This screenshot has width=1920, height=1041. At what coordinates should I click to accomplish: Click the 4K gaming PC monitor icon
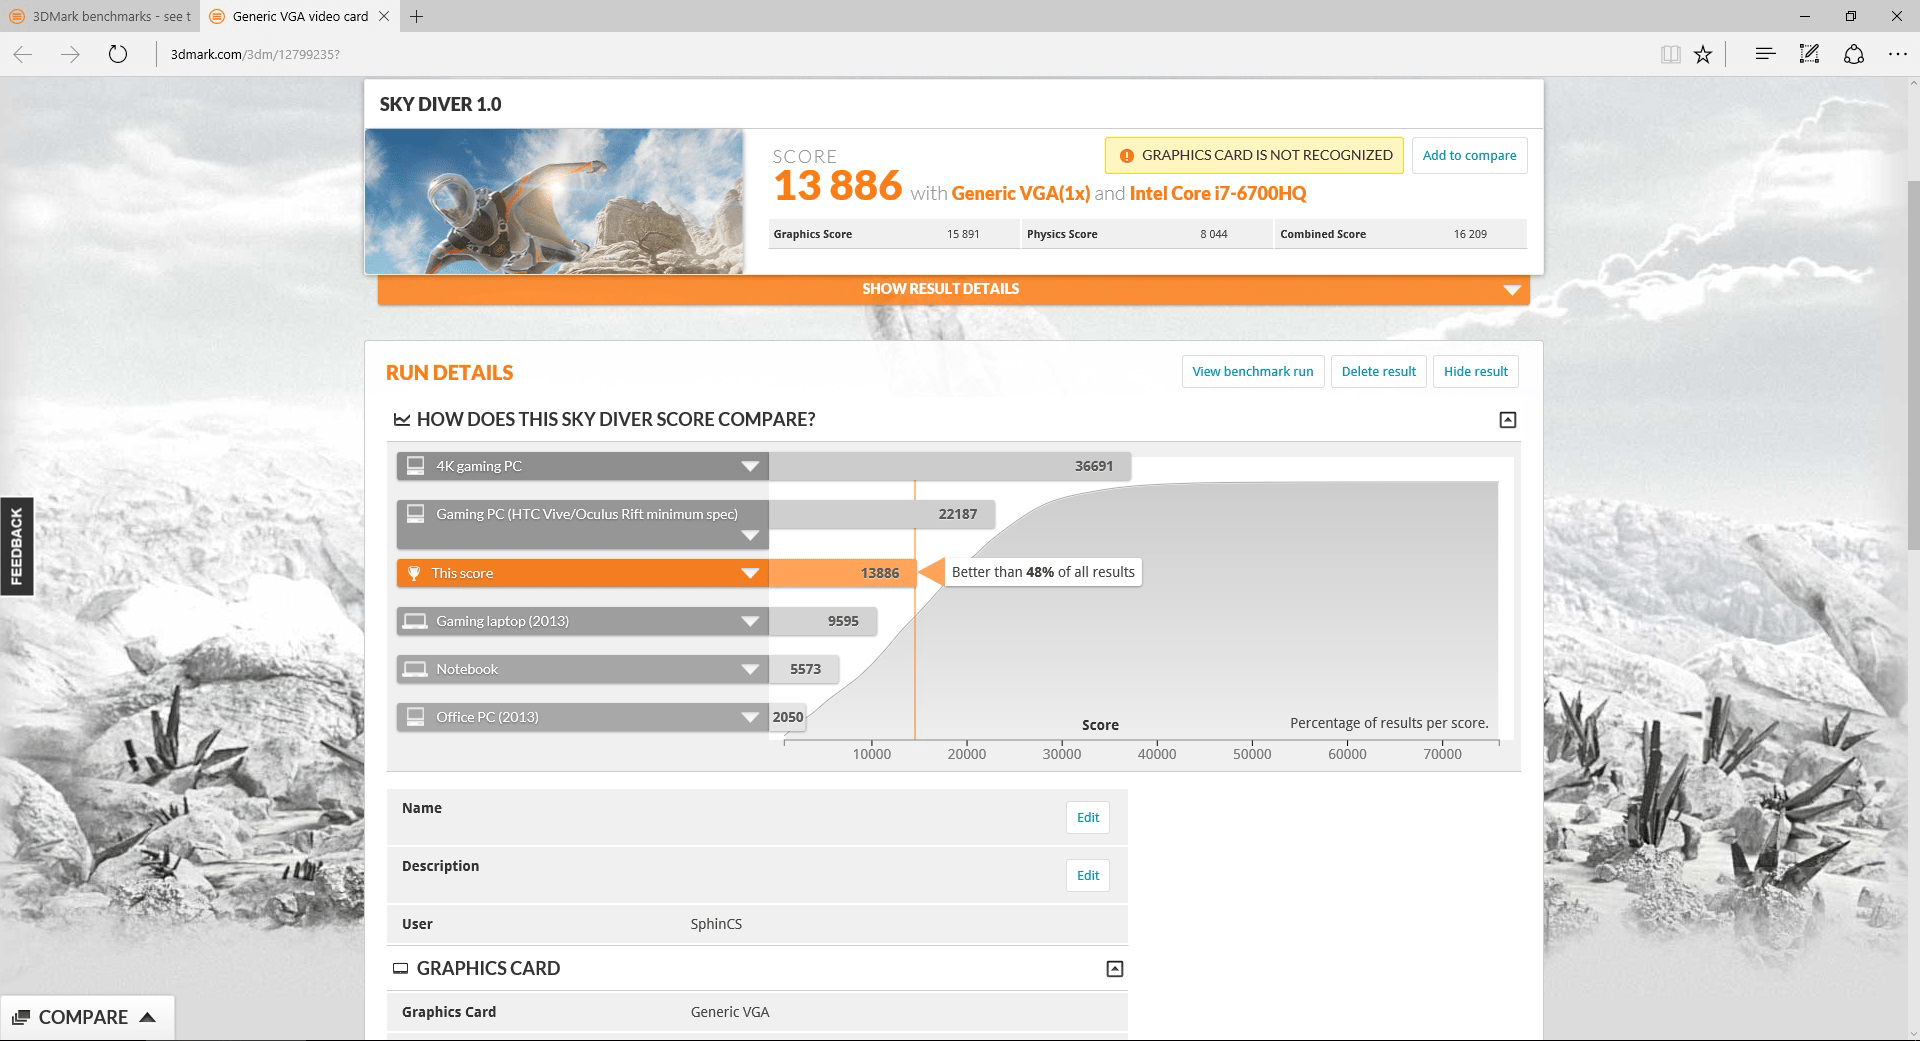tap(414, 466)
